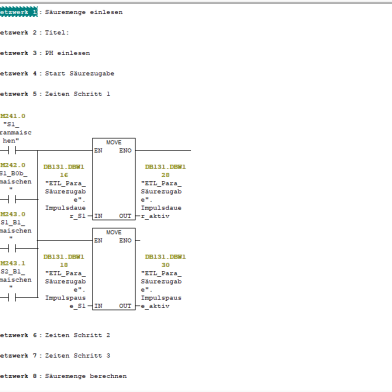Click the EN input of lower MOVE
Image resolution: width=392 pixels, height=392 pixels.
click(98, 241)
